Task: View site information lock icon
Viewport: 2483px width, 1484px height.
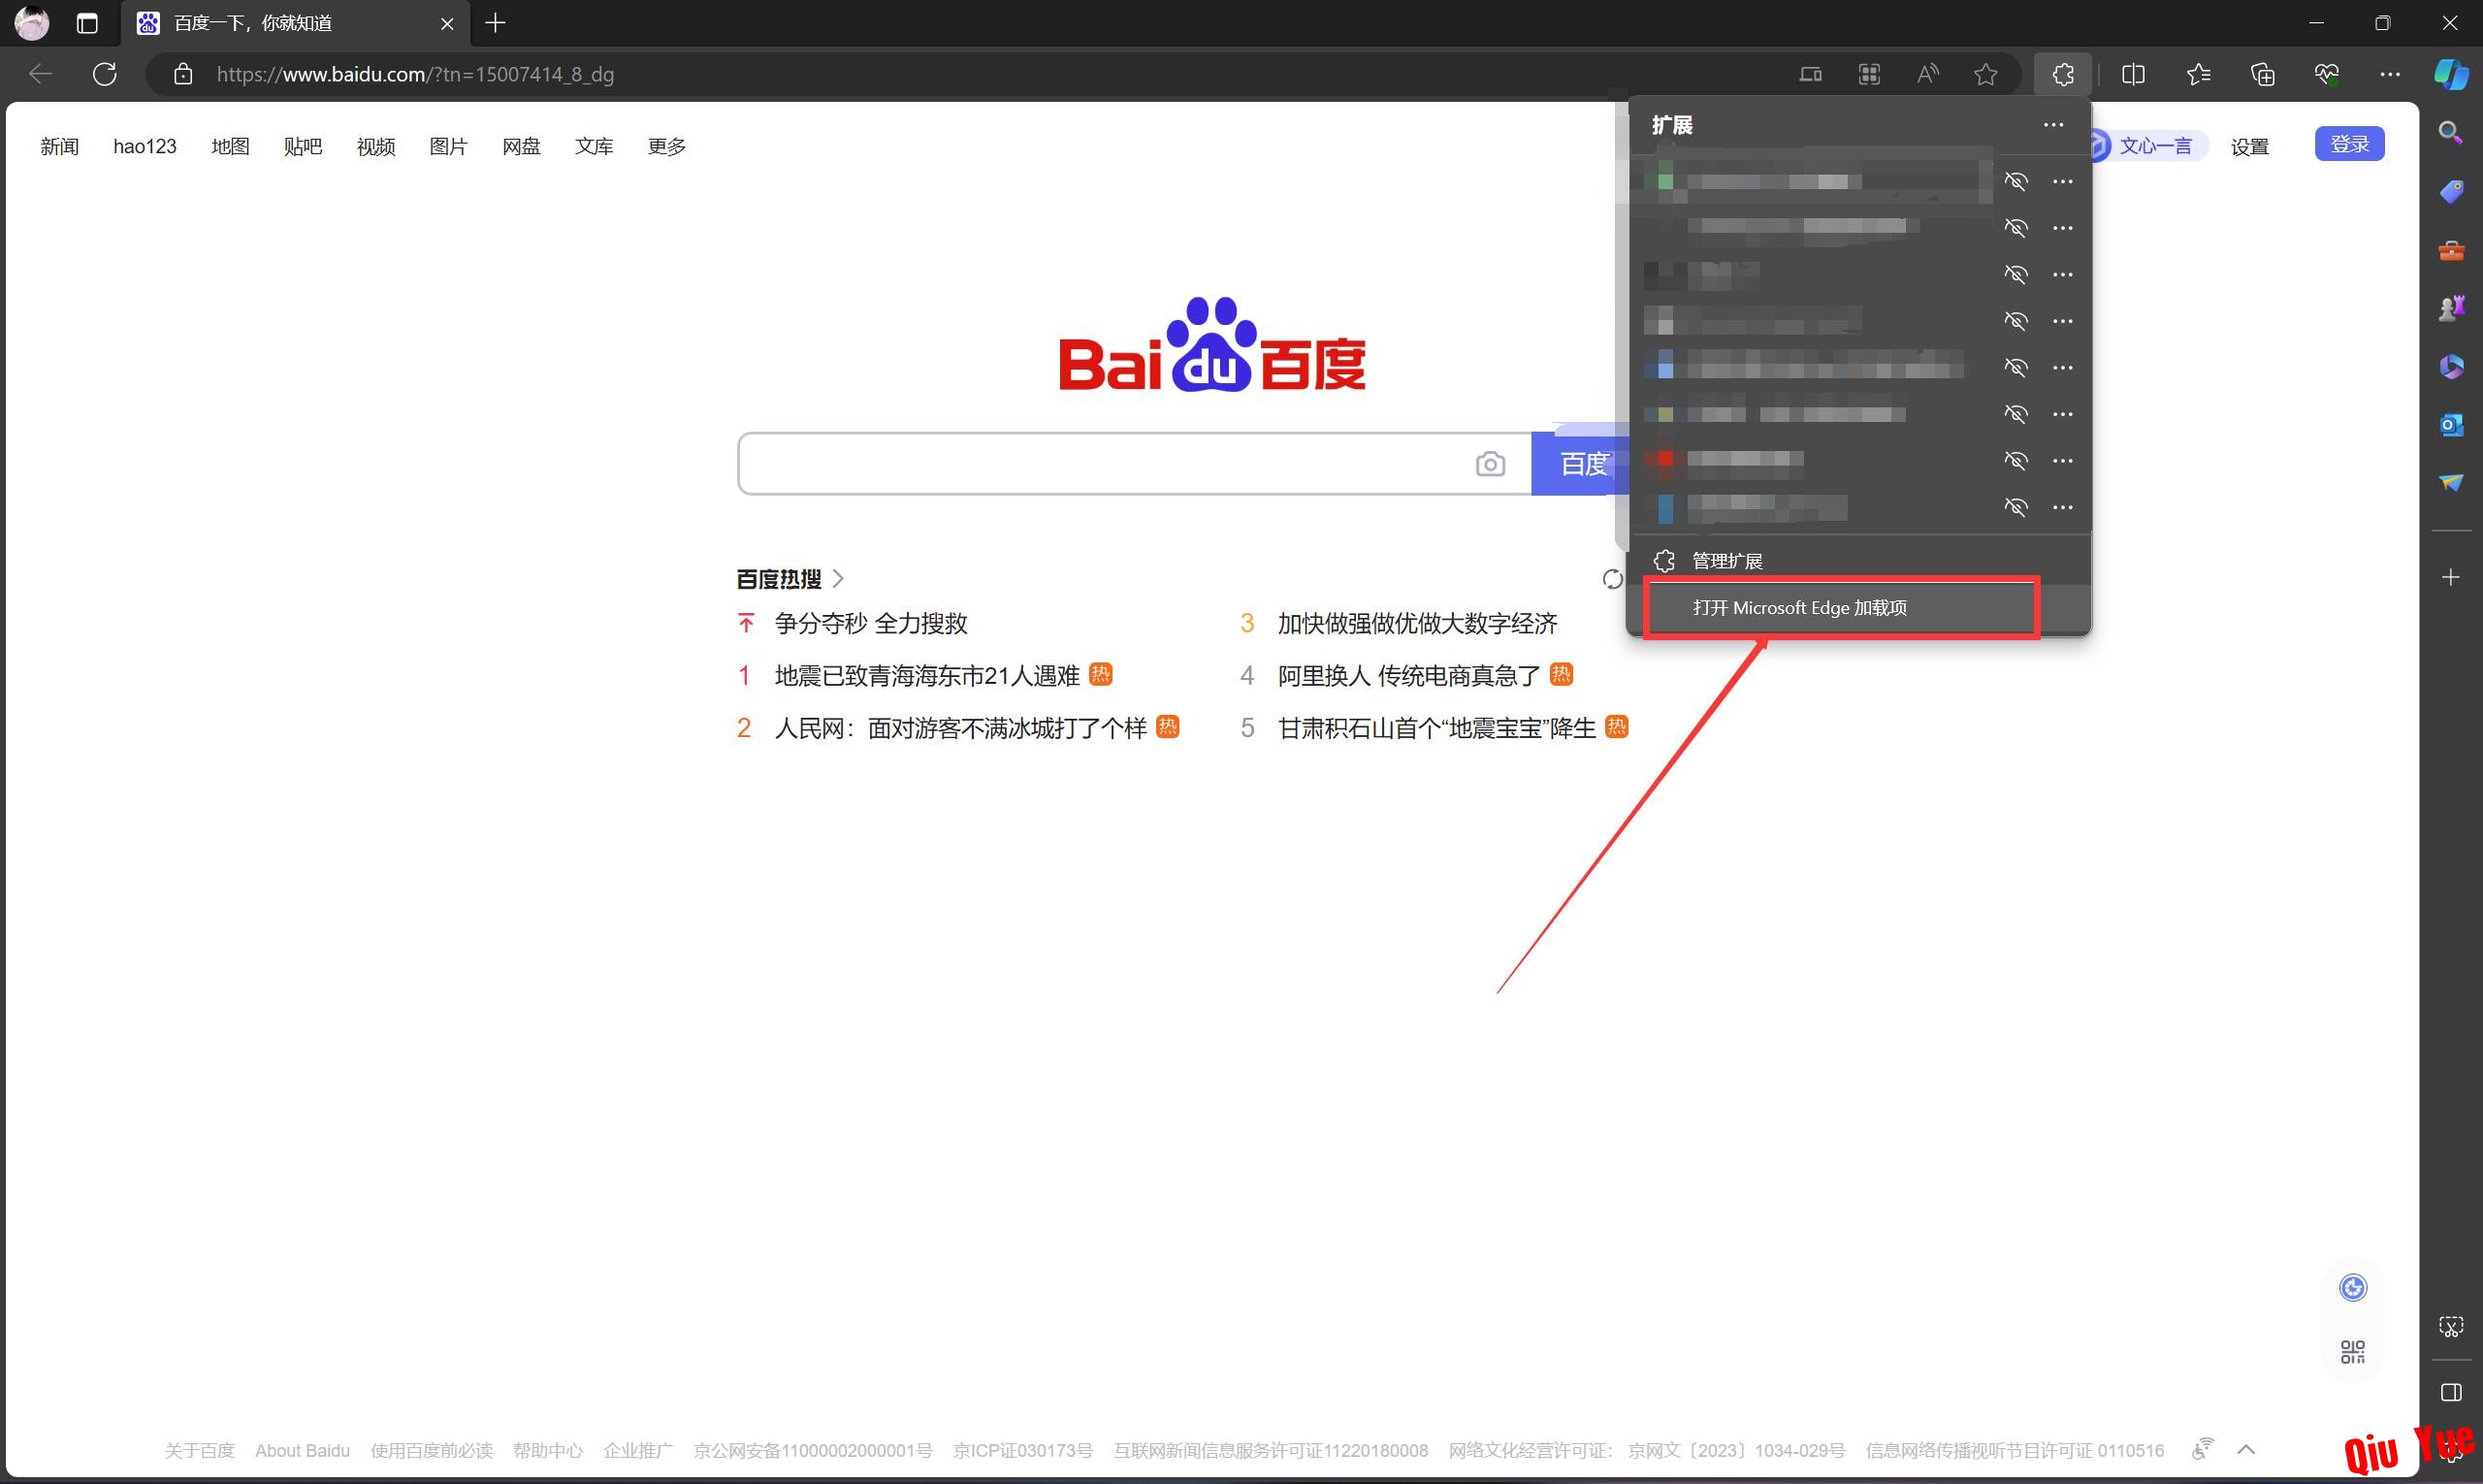Action: [x=183, y=74]
